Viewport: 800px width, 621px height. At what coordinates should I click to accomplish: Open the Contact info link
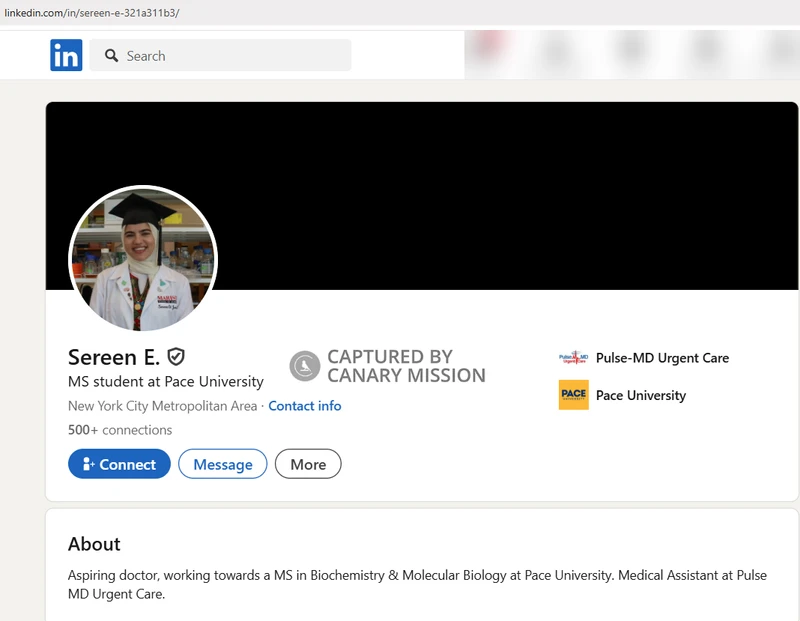pyautogui.click(x=307, y=406)
